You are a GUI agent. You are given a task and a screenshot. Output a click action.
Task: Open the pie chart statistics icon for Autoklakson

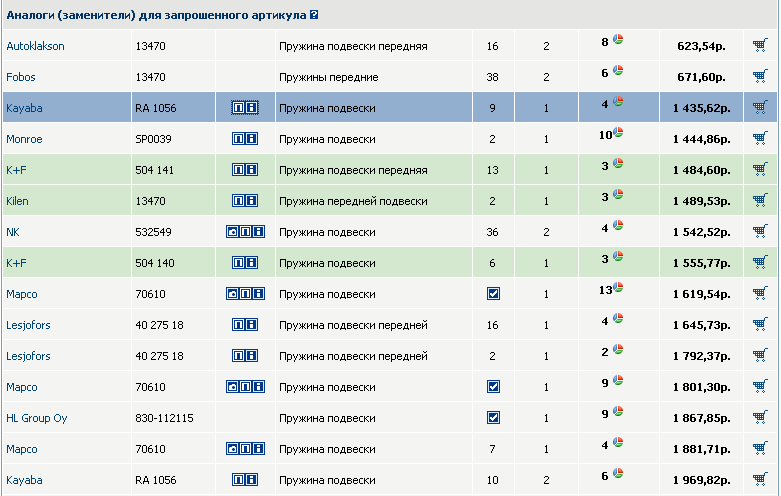pyautogui.click(x=618, y=40)
